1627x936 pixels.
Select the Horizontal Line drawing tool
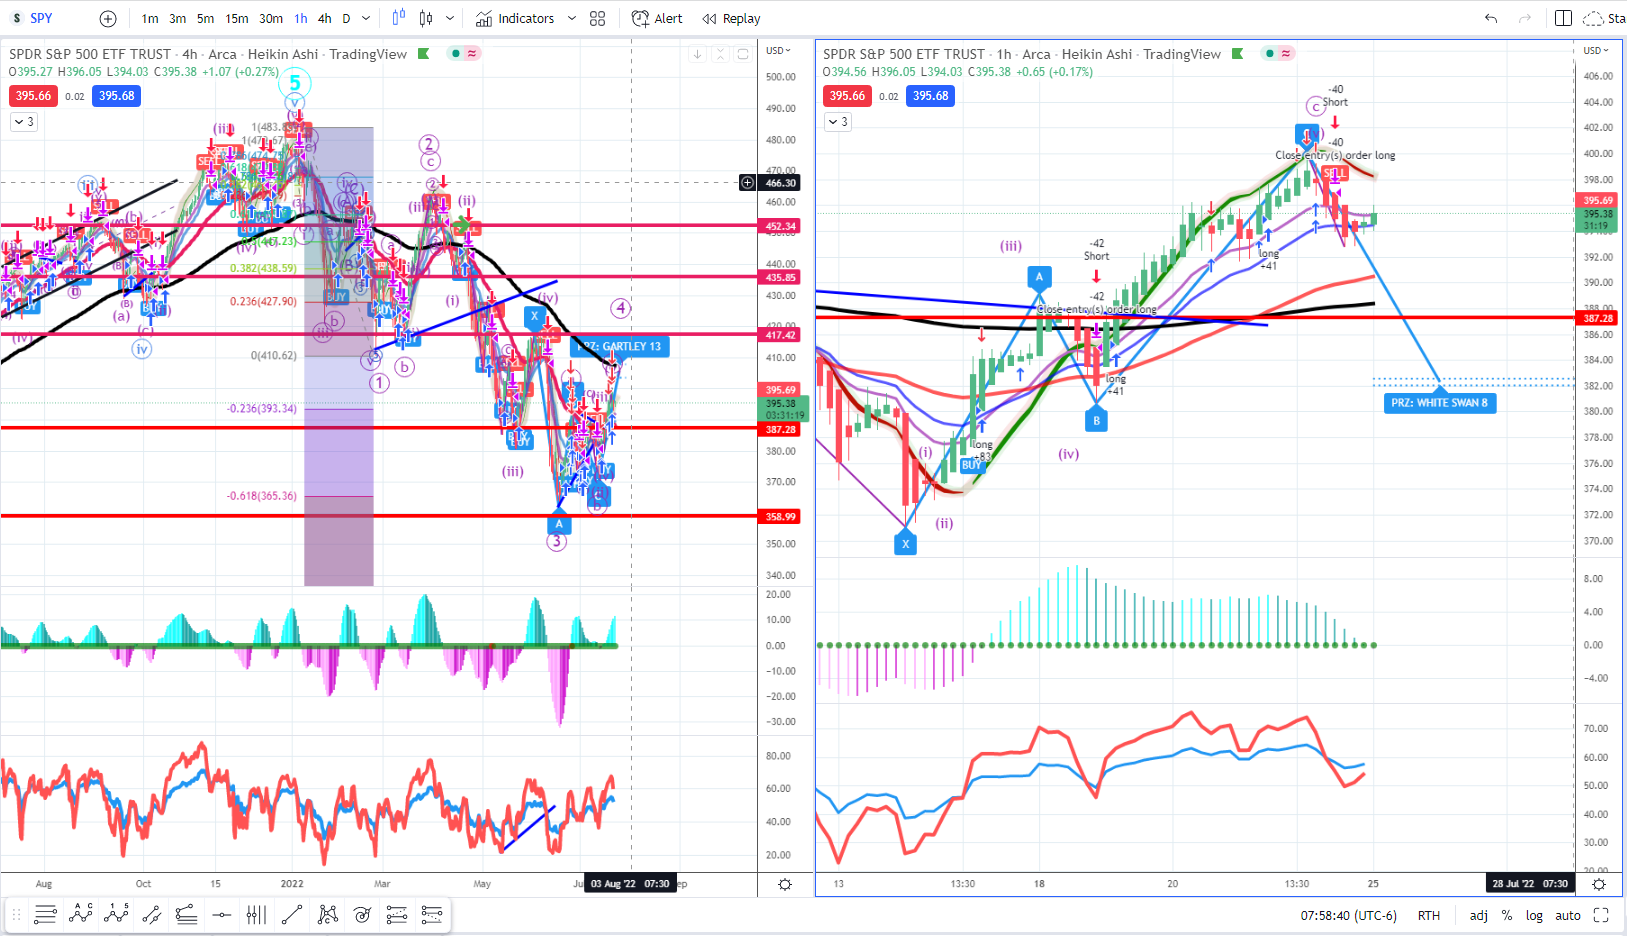222,914
